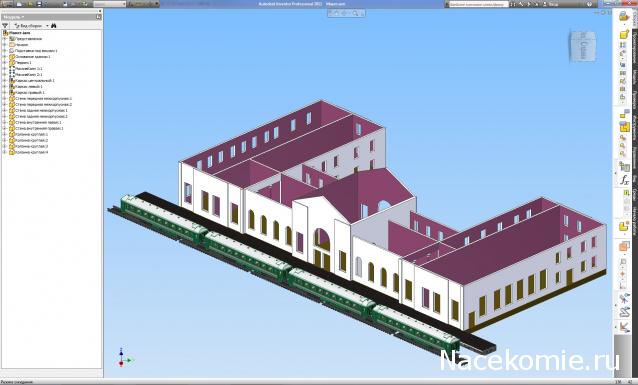
Task: Switch to the Инструменты vertical ribbon tab
Action: (634, 127)
